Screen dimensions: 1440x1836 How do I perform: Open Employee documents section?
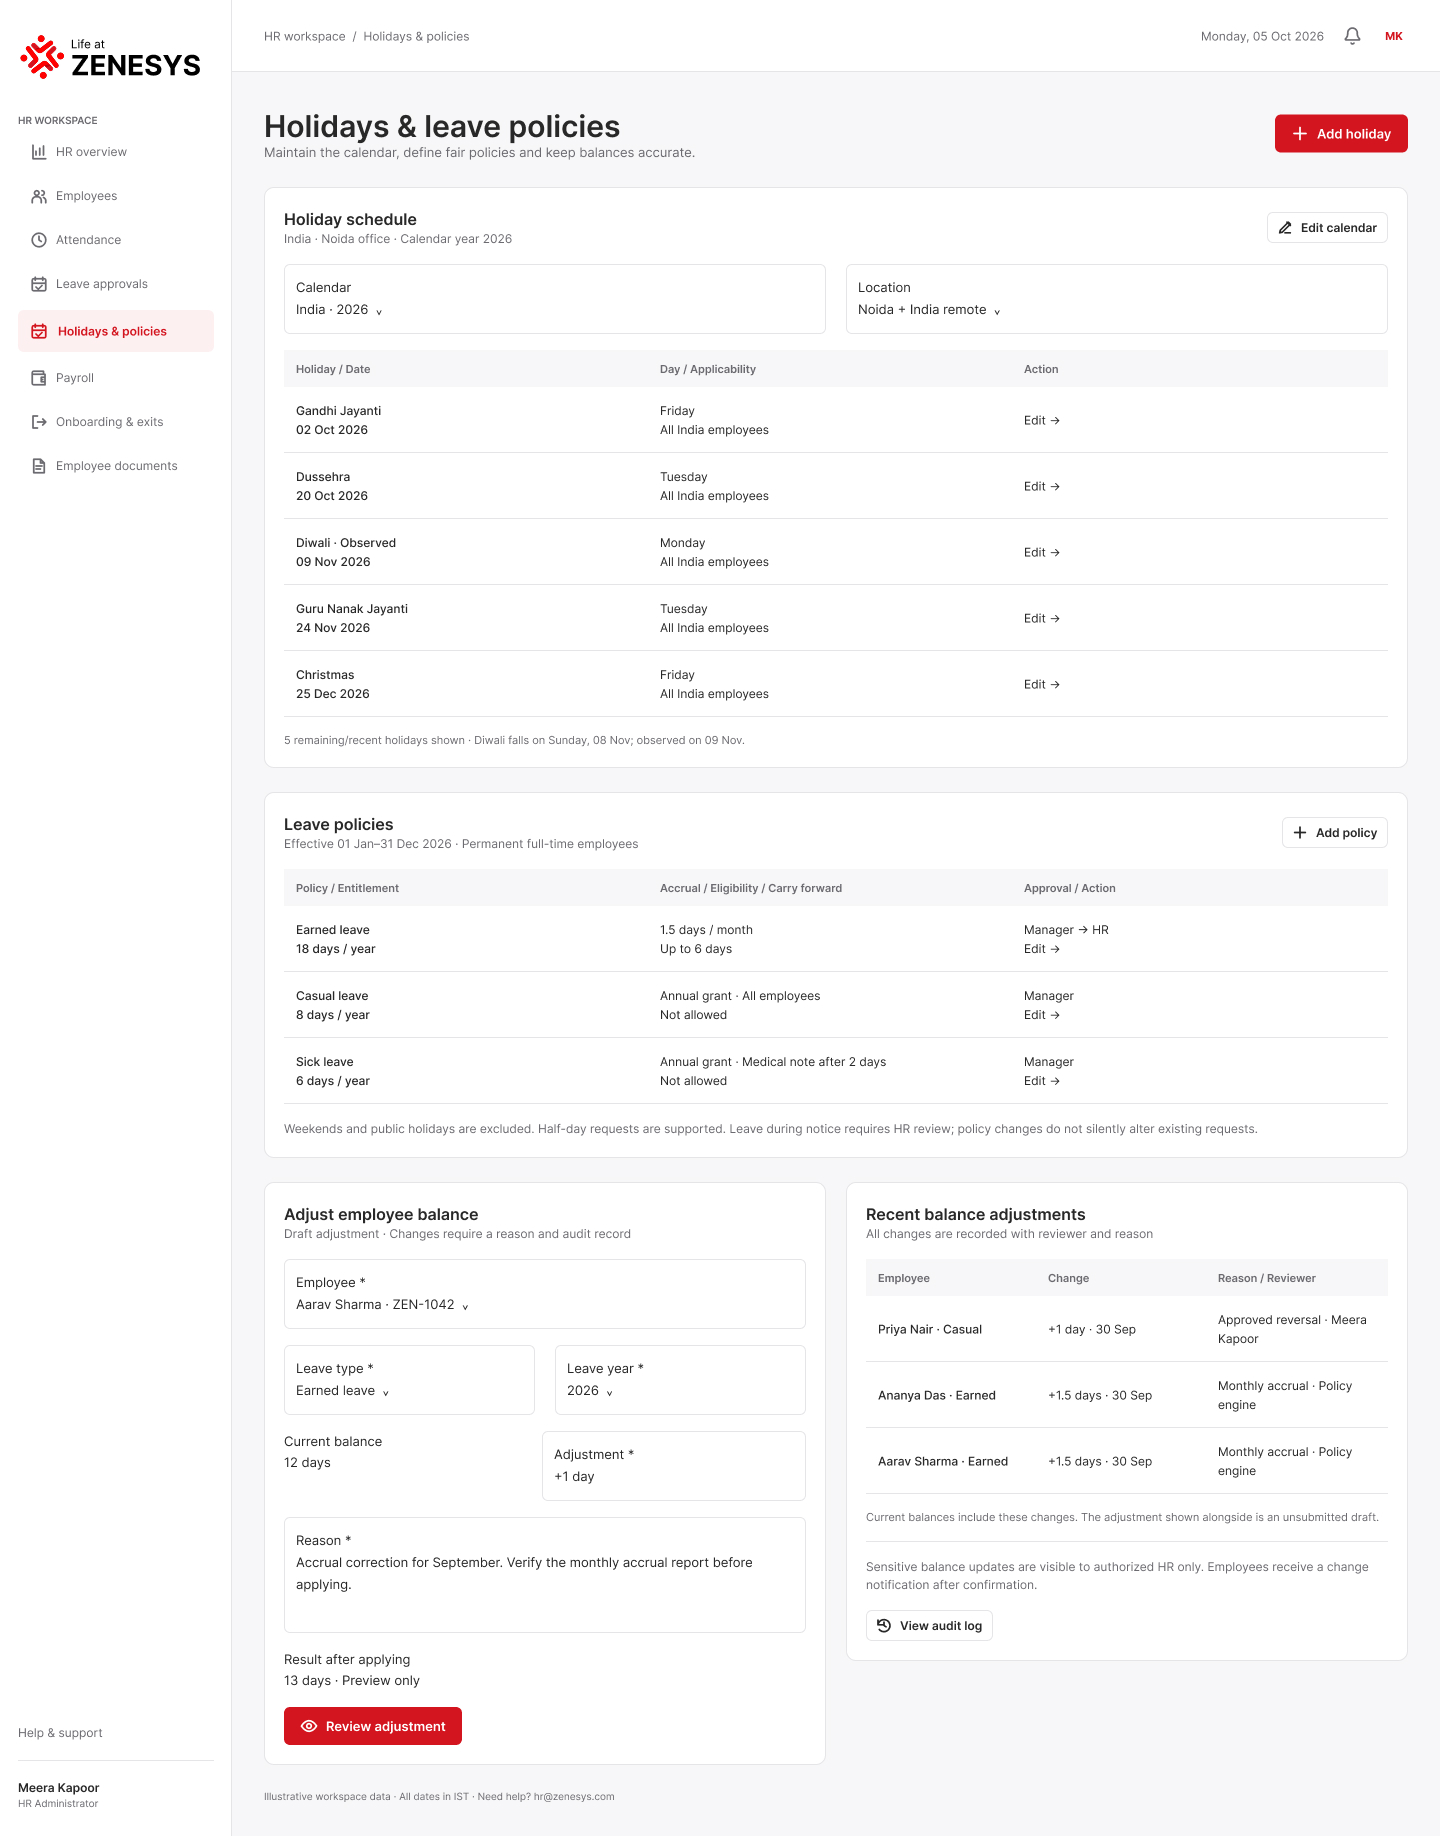pyautogui.click(x=116, y=466)
